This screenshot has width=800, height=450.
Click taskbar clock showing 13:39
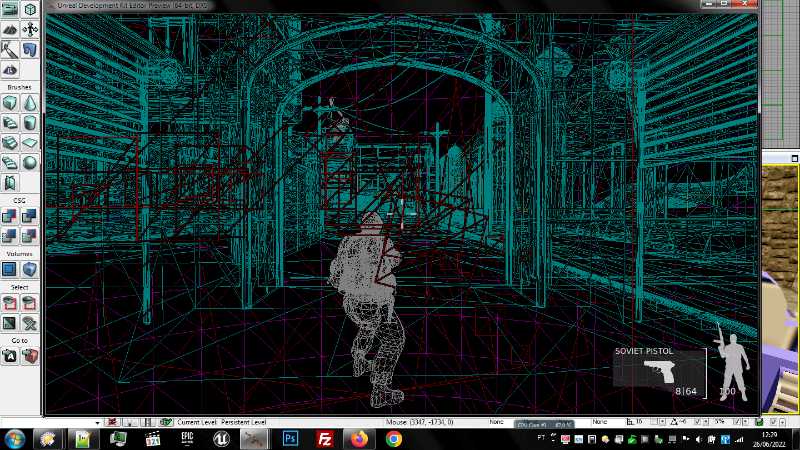[x=769, y=439]
